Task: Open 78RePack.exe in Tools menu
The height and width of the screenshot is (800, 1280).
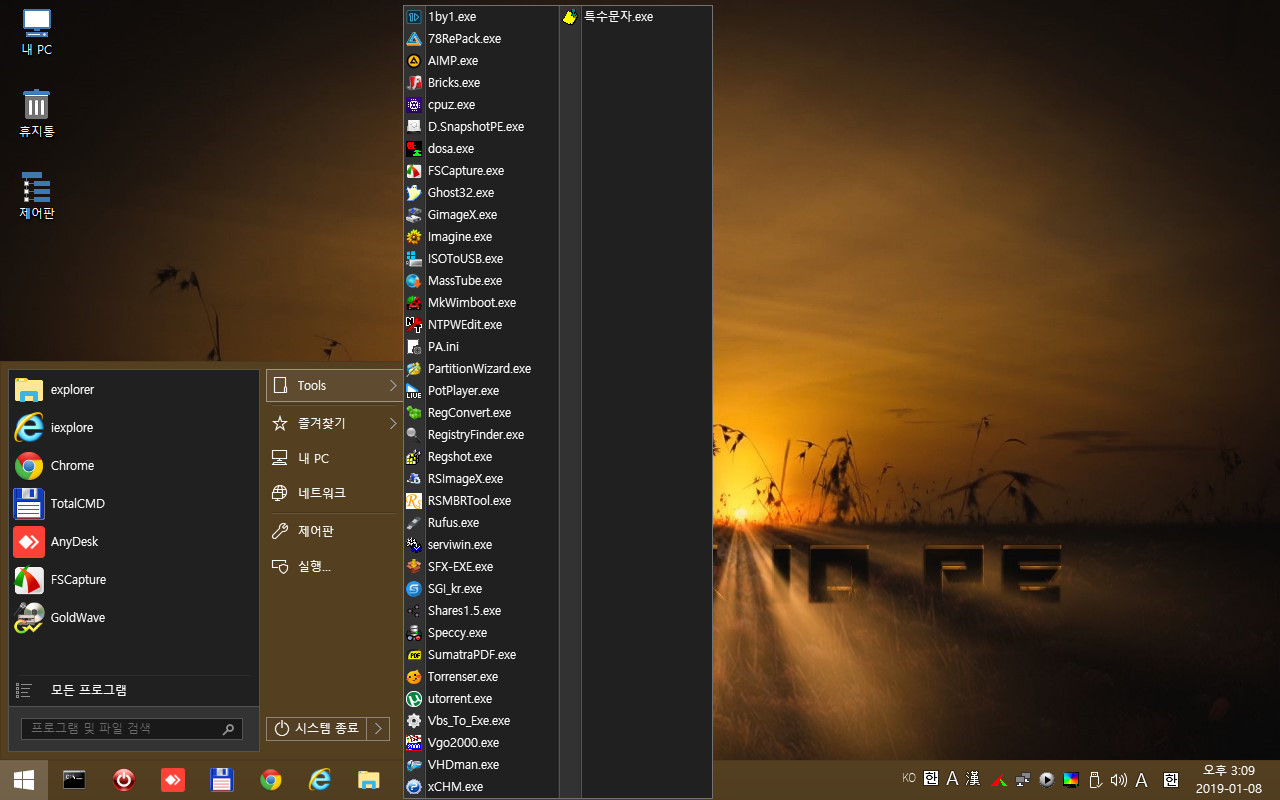Action: coord(481,39)
